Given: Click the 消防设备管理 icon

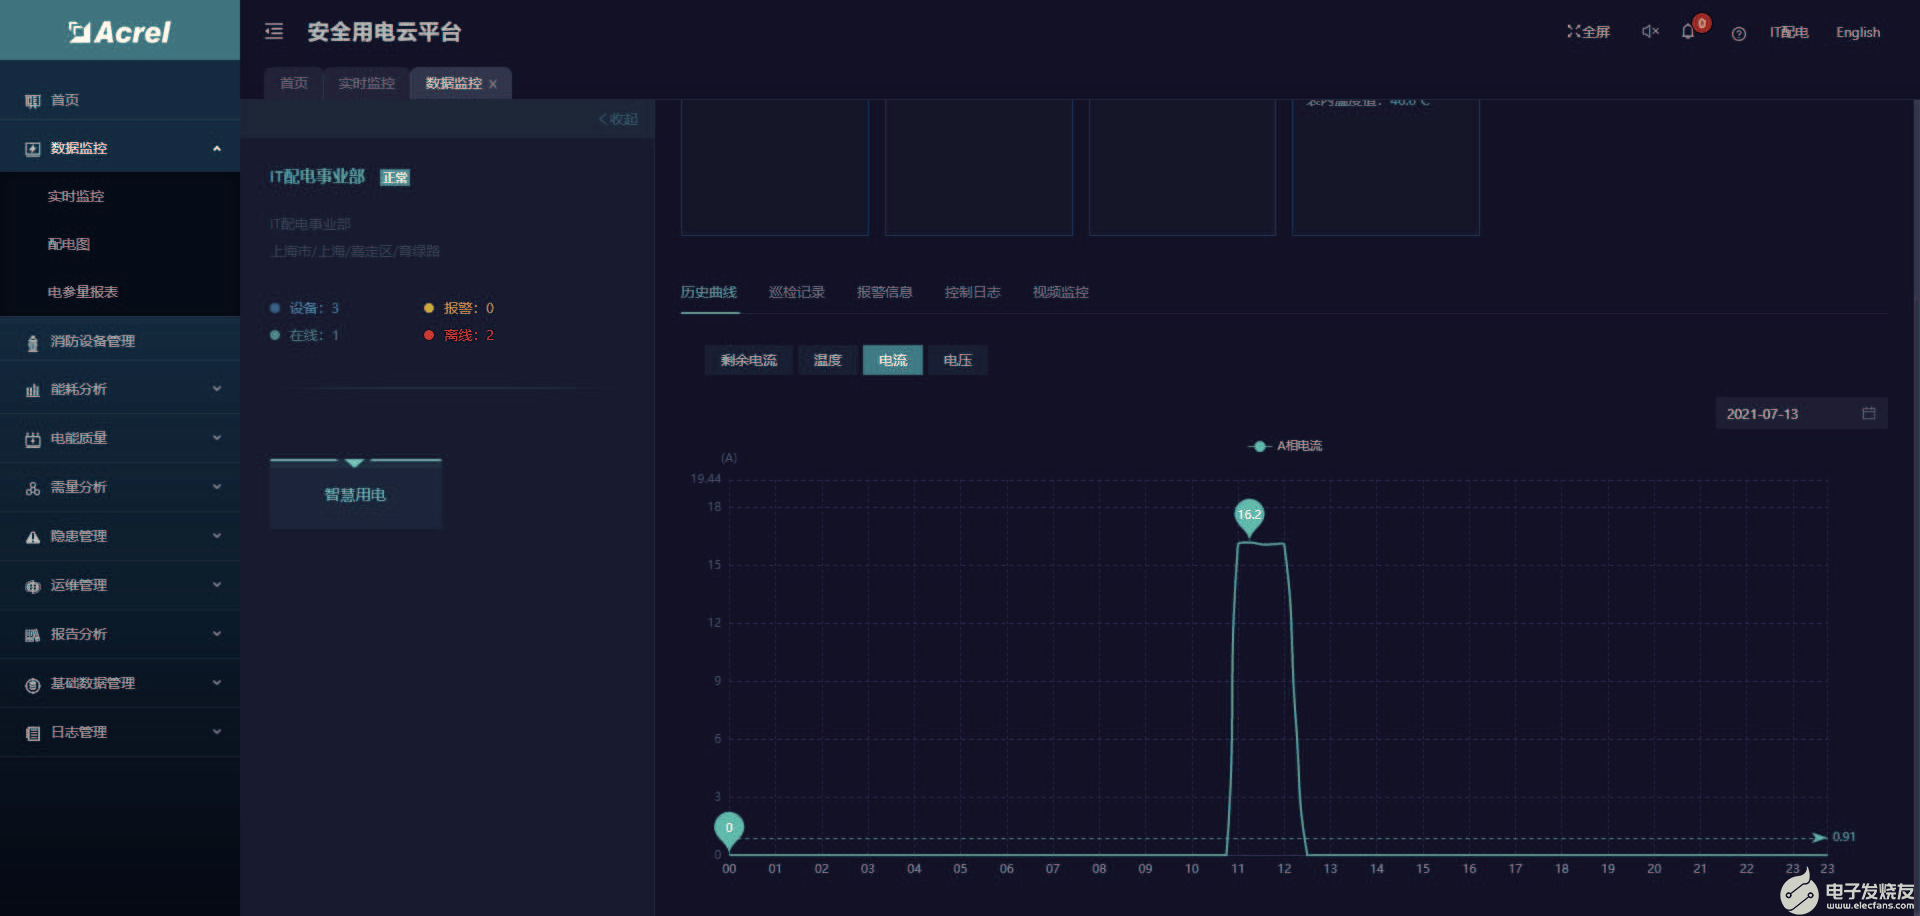Looking at the screenshot, I should click(x=33, y=342).
